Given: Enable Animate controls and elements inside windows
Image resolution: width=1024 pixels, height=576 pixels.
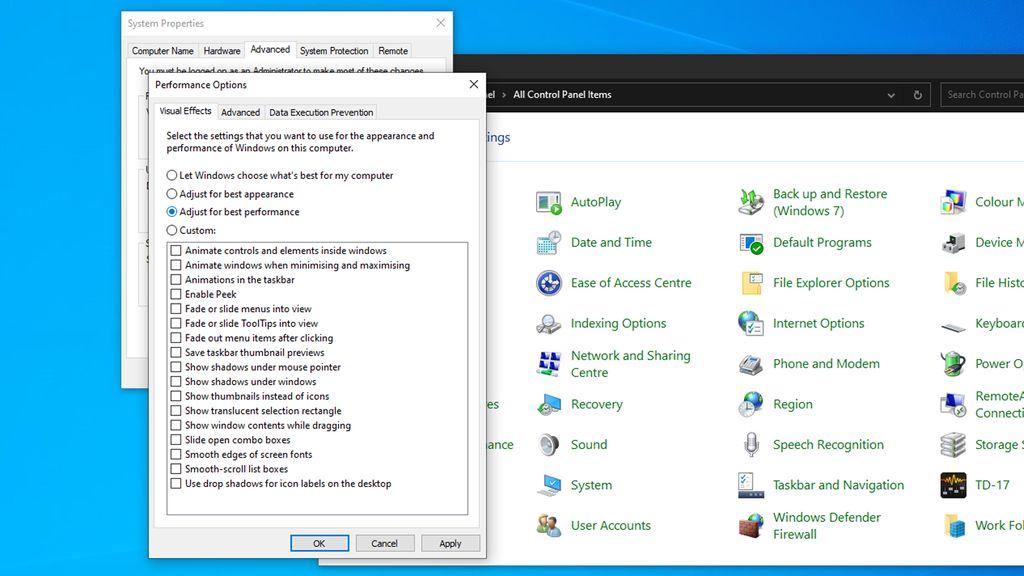Looking at the screenshot, I should pyautogui.click(x=176, y=251).
